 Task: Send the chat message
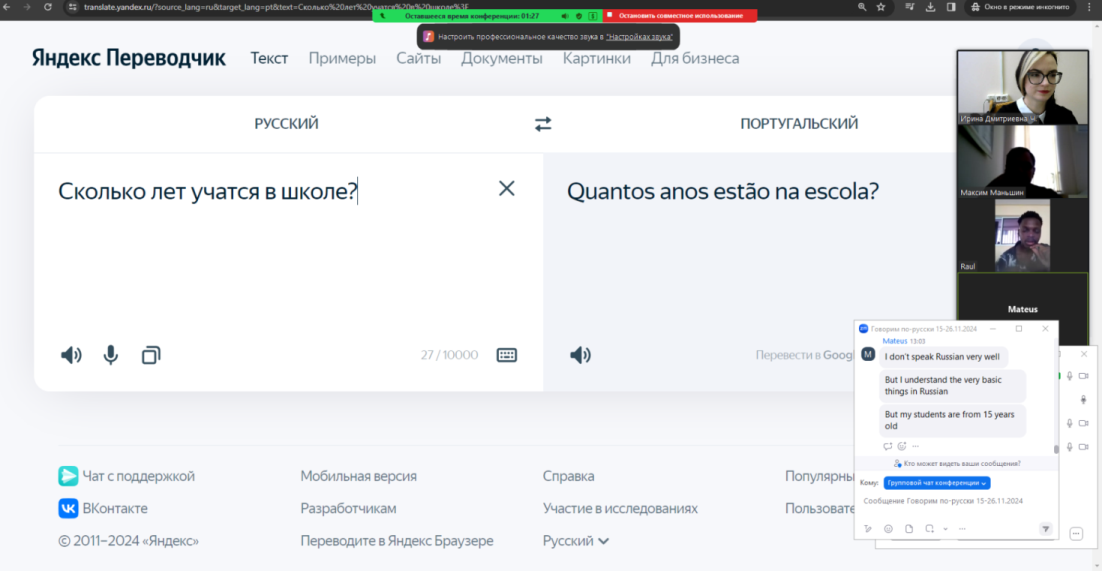(x=1046, y=529)
